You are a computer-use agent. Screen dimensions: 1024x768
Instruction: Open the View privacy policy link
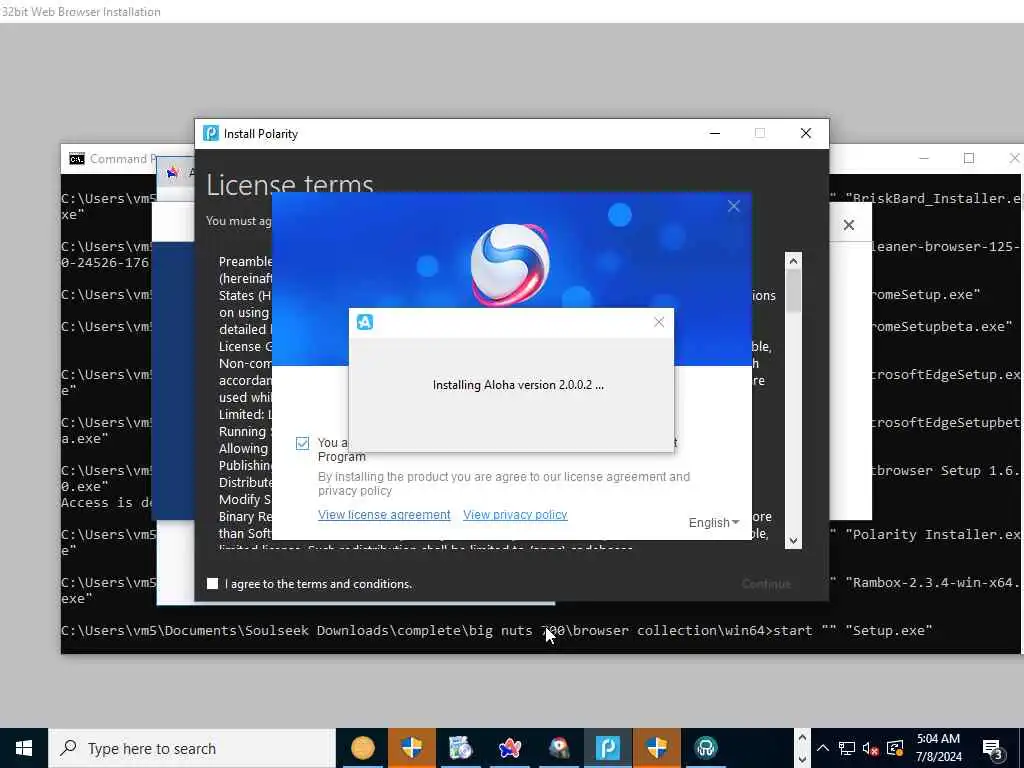click(x=515, y=515)
